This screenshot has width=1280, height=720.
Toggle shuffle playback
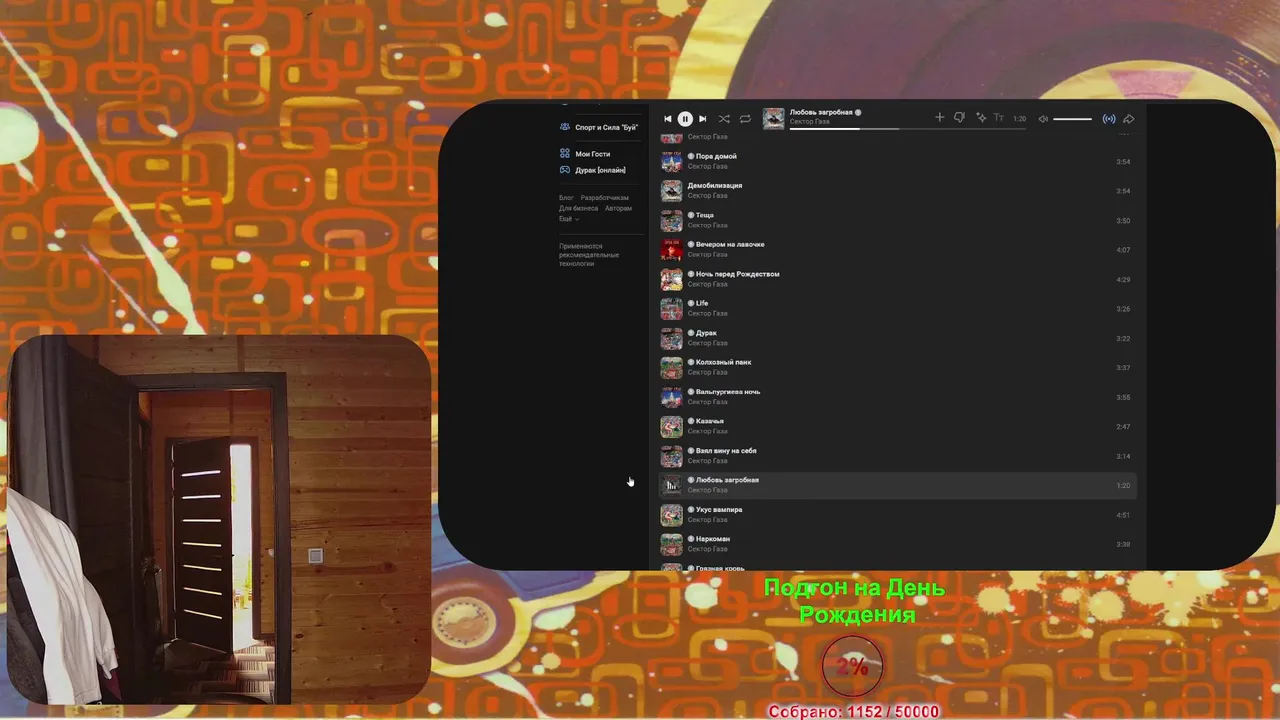[x=724, y=119]
